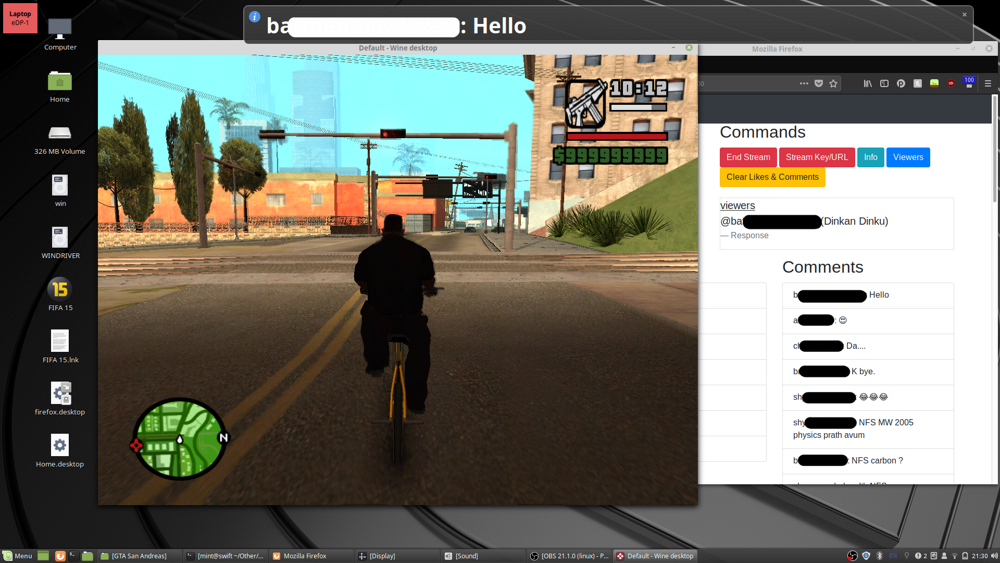
Task: Click the 'Da....' comment row
Action: pos(868,346)
